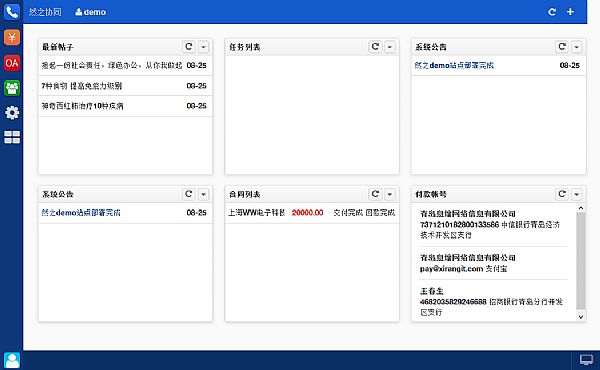Screen dimensions: 600x370
Task: Open the settings gear icon in sidebar
Action: click(x=12, y=112)
